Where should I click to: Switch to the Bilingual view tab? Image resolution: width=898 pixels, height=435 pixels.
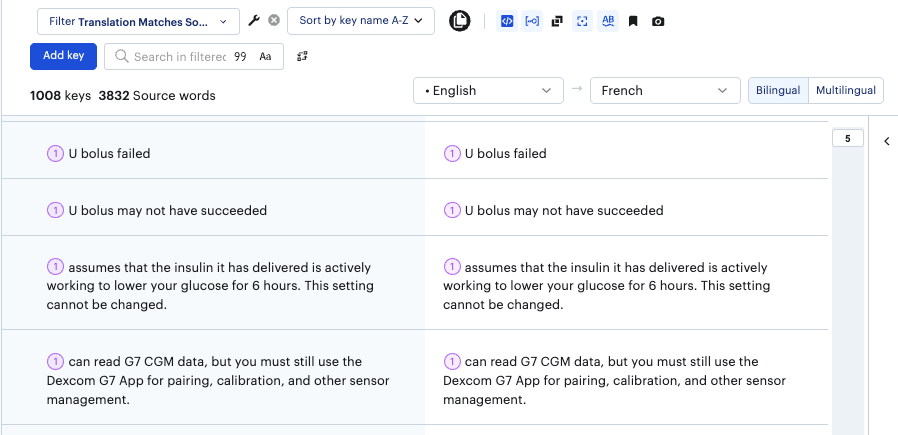pos(778,91)
